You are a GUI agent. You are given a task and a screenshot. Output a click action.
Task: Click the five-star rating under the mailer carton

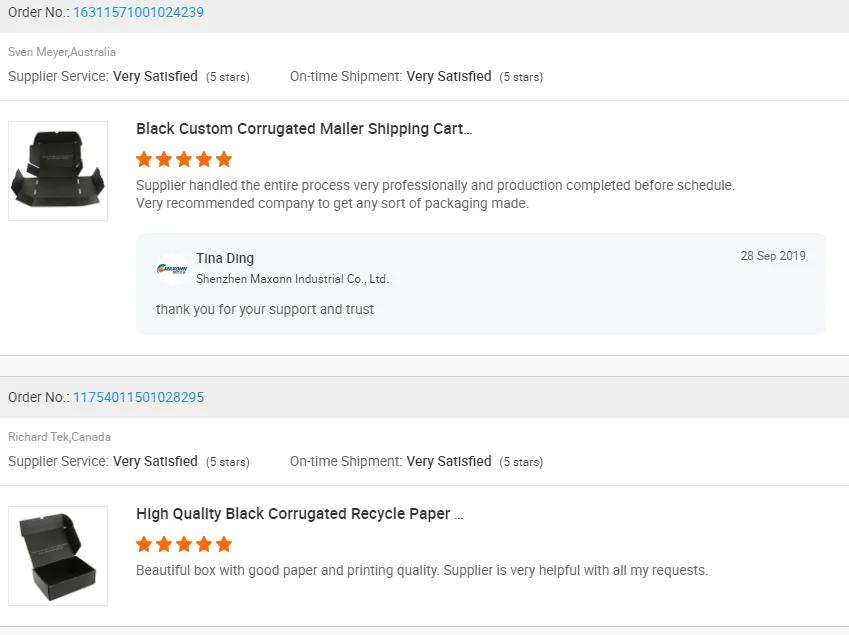pyautogui.click(x=184, y=159)
